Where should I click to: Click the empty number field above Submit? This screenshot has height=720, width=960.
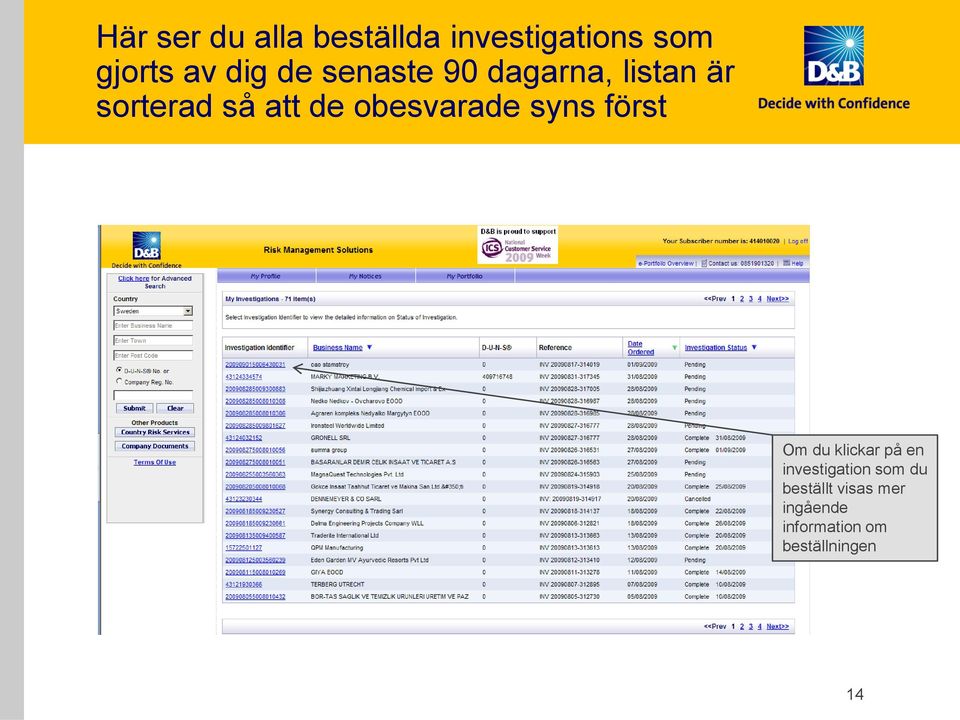pyautogui.click(x=153, y=395)
